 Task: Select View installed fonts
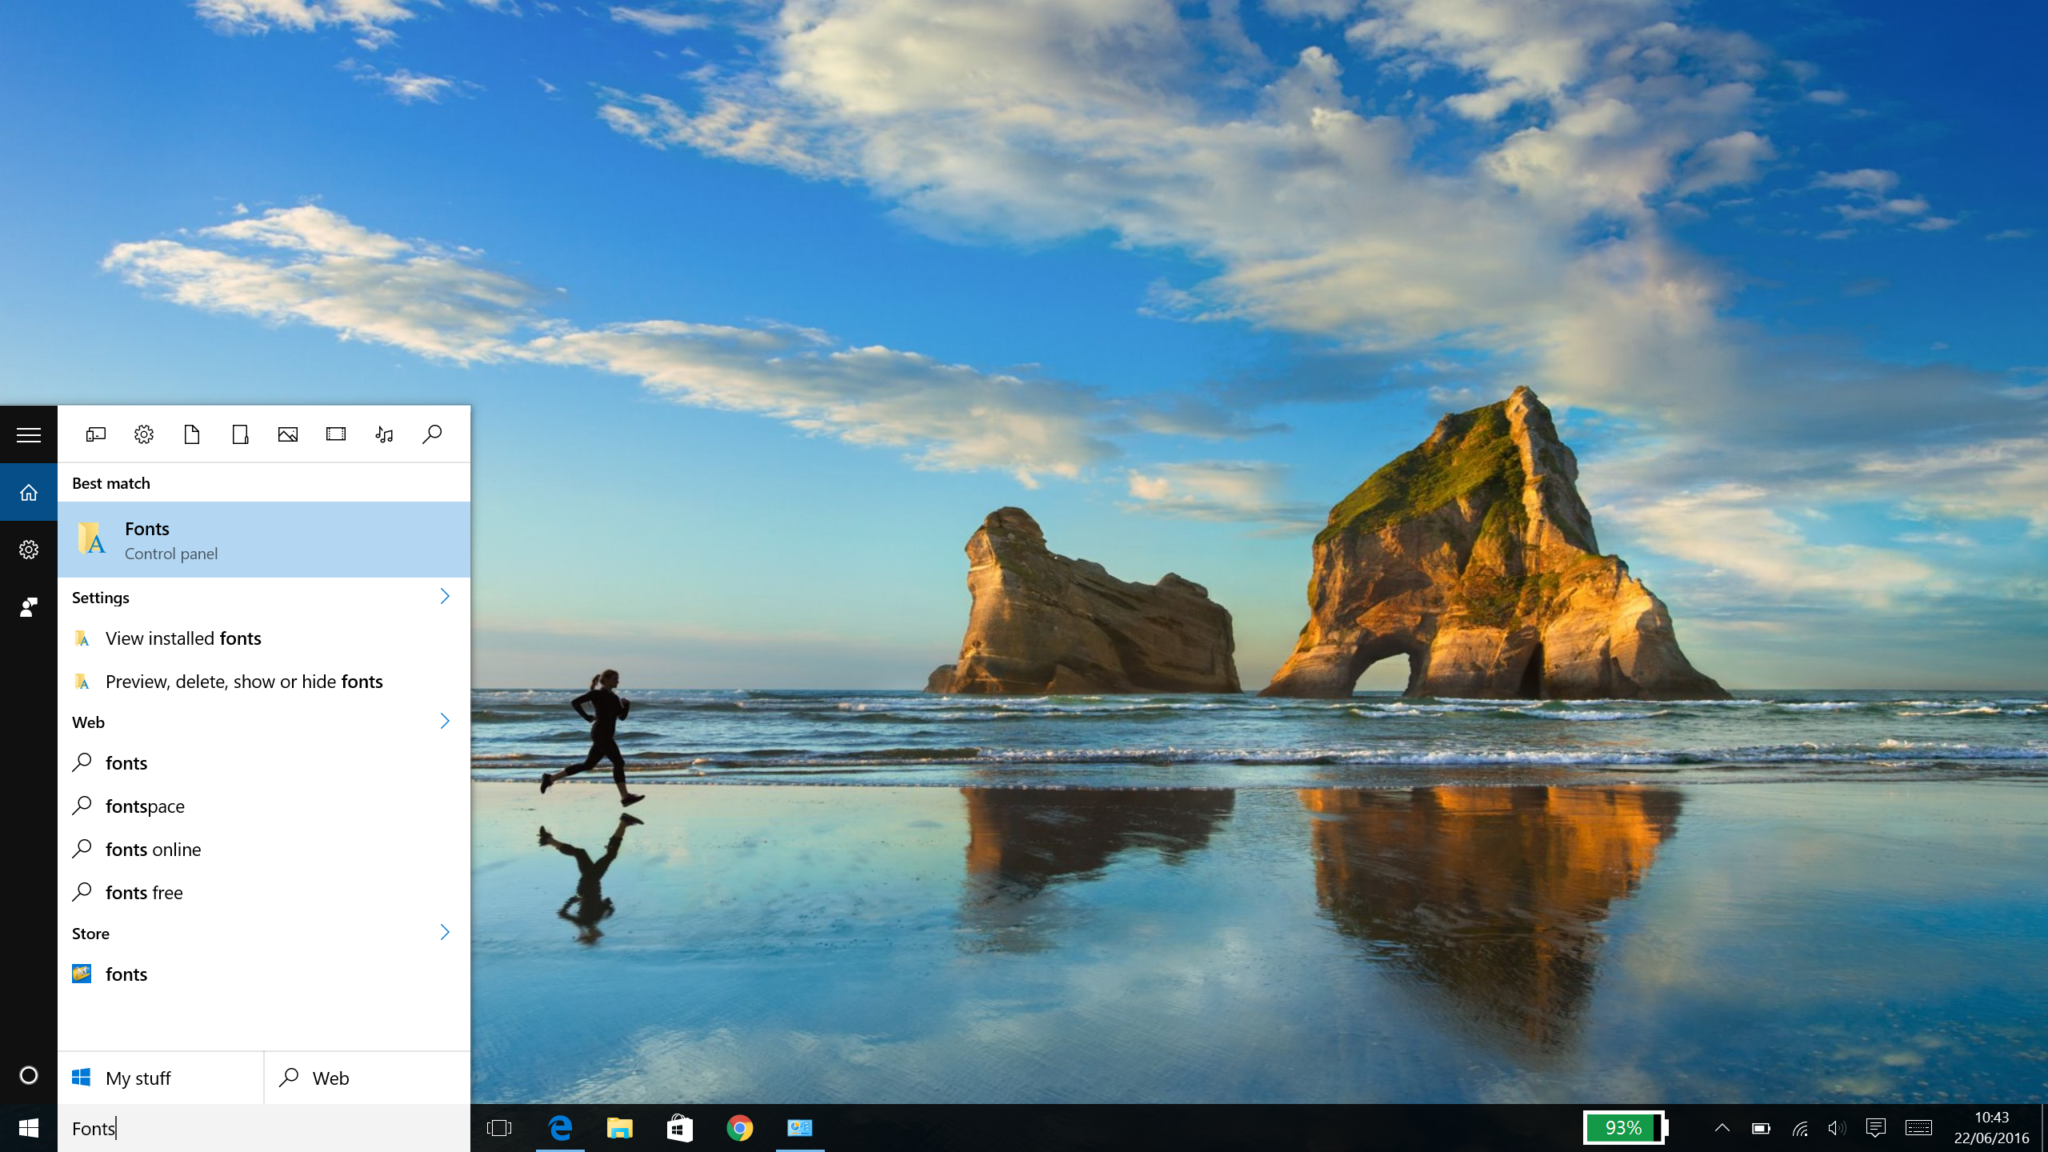(183, 638)
